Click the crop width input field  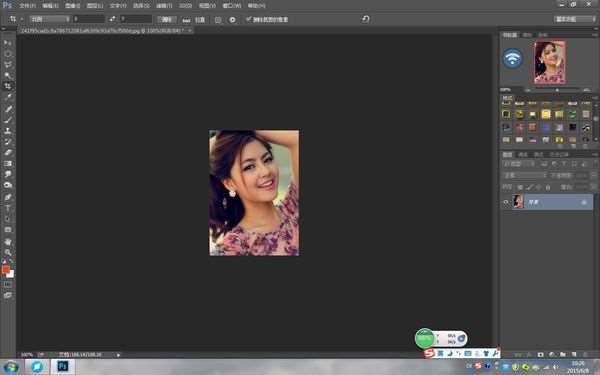coord(89,19)
